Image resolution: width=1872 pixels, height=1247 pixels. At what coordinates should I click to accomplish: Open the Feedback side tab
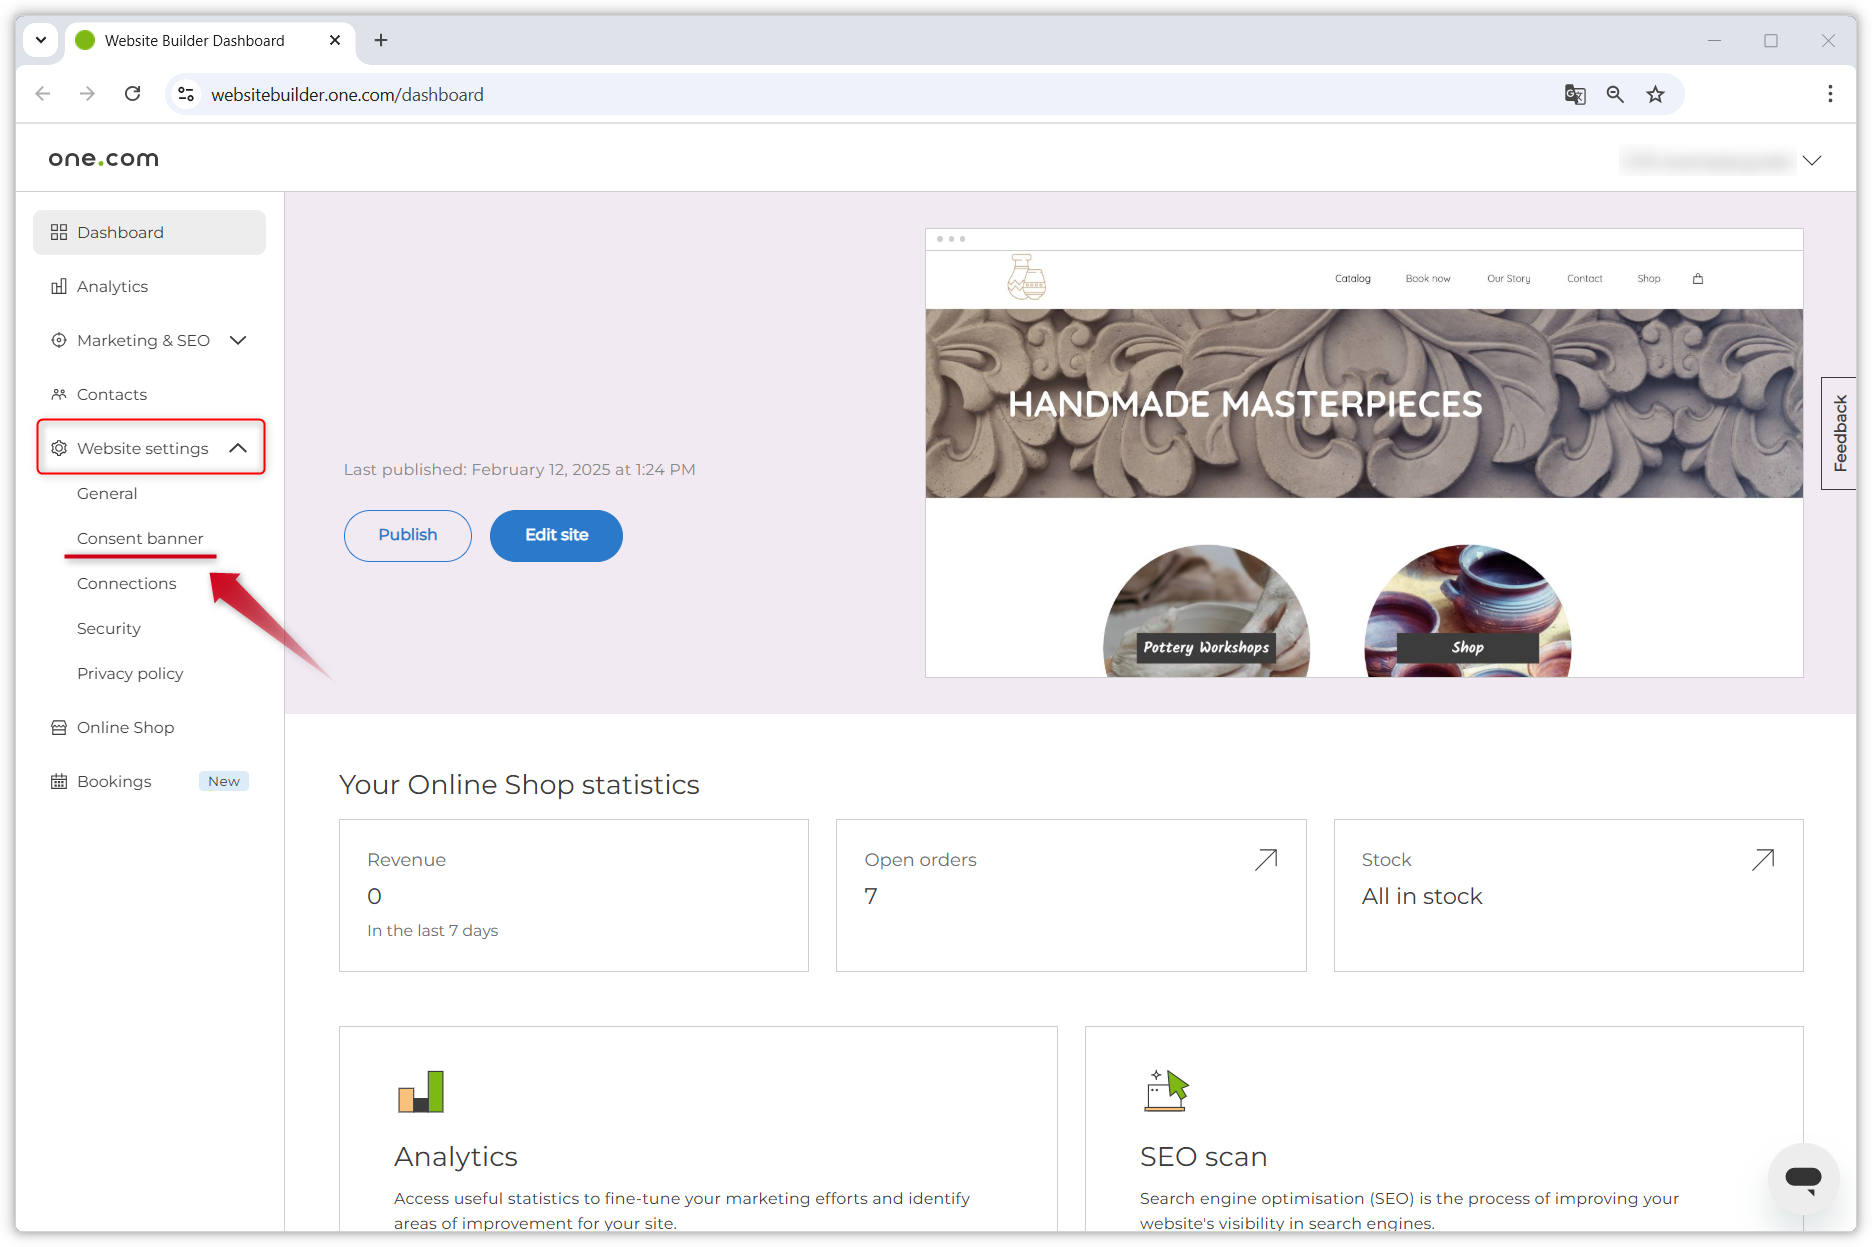click(1839, 433)
